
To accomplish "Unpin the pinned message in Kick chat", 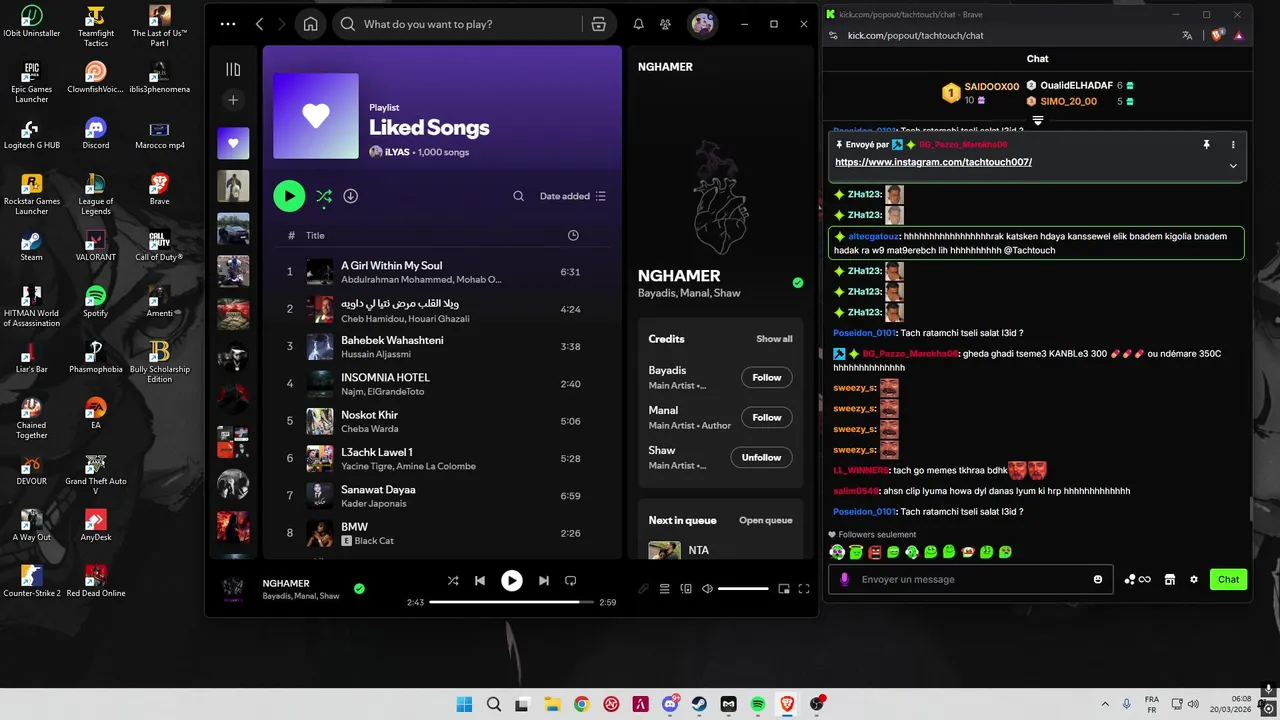I will [1206, 145].
